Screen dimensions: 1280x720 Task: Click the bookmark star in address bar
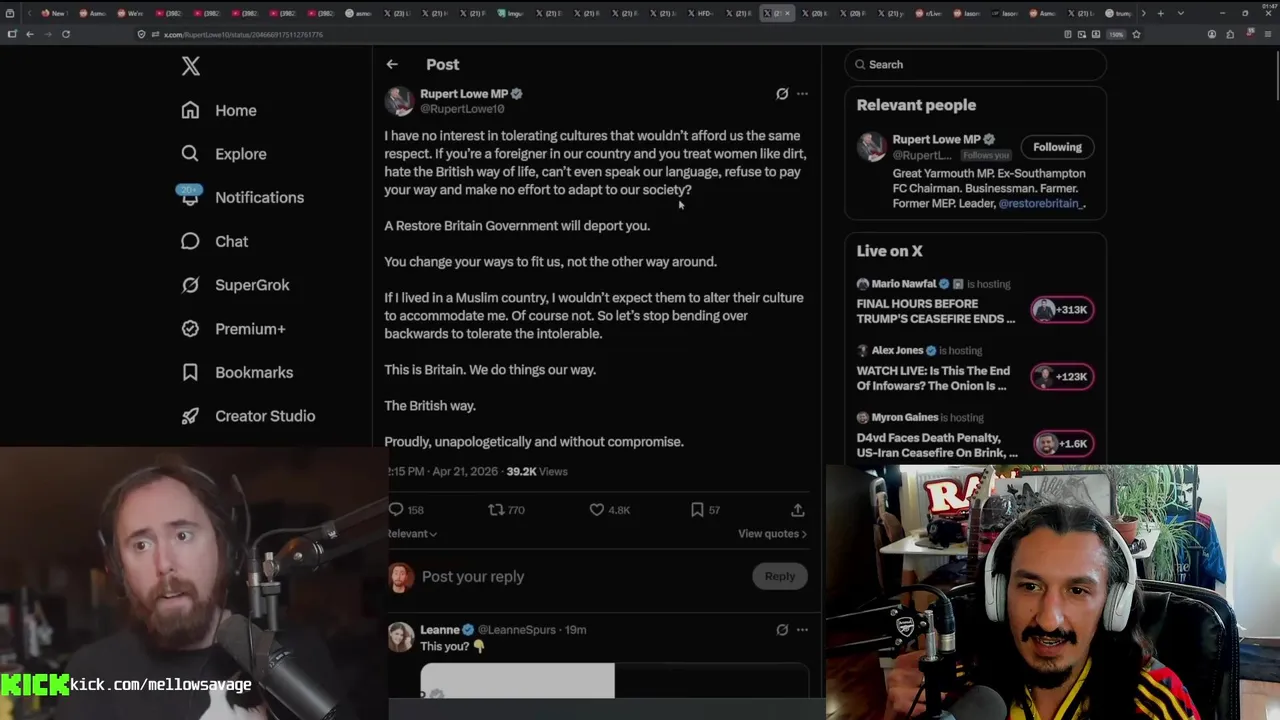point(1136,34)
